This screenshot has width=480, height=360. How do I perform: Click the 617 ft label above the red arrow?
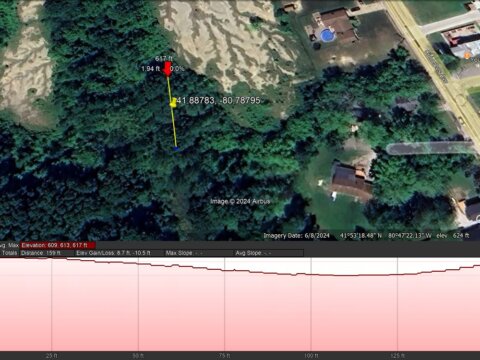[164, 59]
